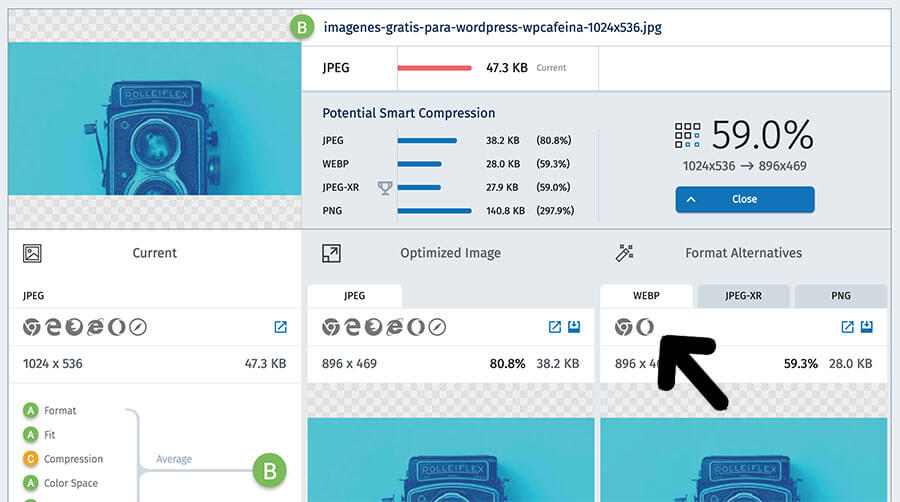Click the Format Alternatives wand icon
900x502 pixels.
pos(625,253)
